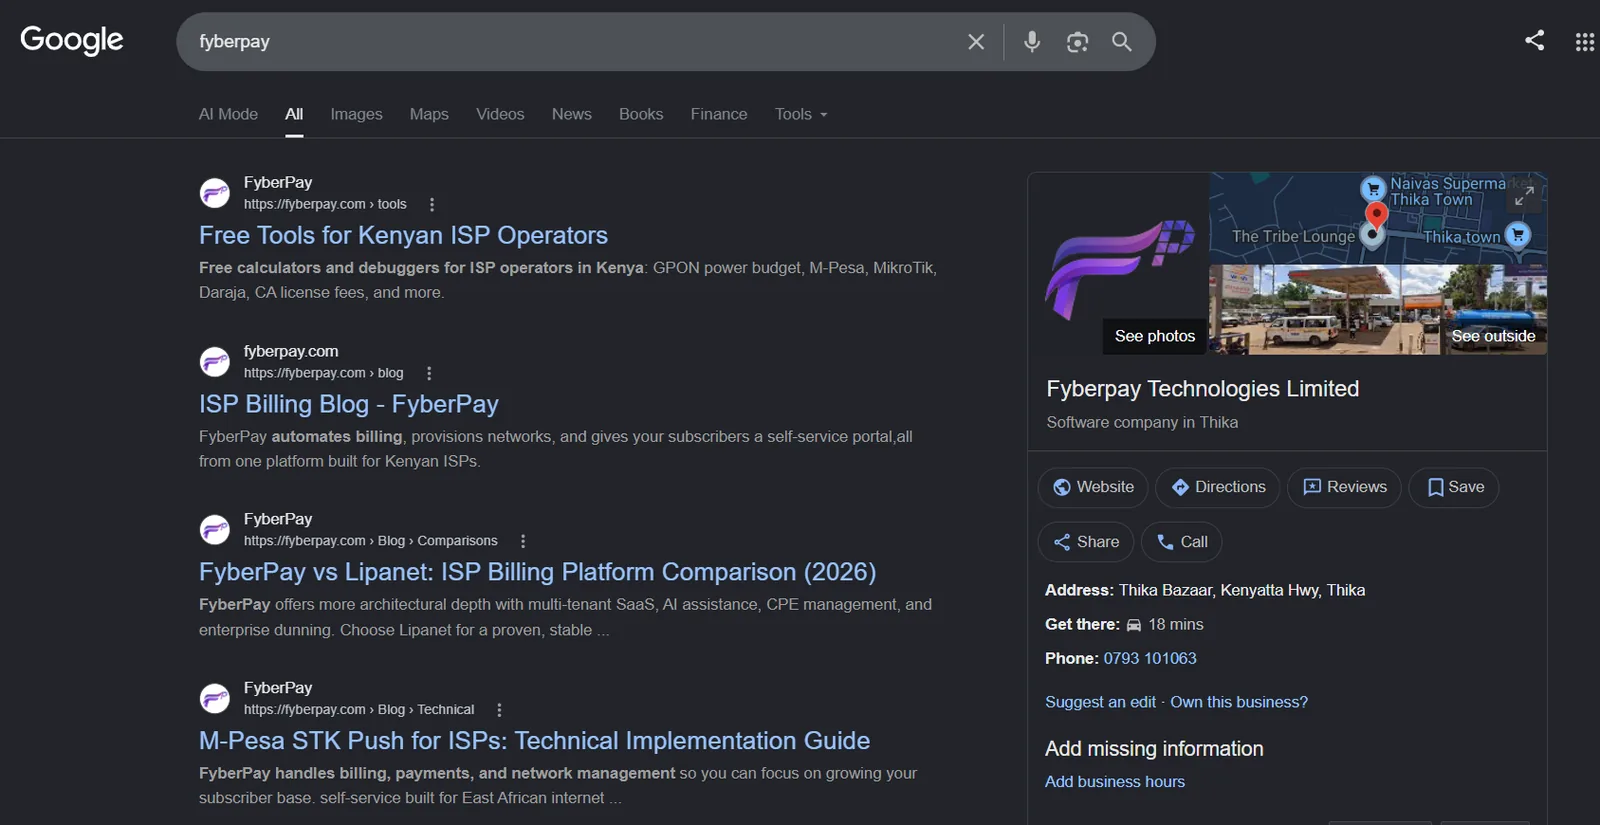The image size is (1600, 825).
Task: Open FyberPay vs Lipanet comparison result
Action: coord(538,572)
